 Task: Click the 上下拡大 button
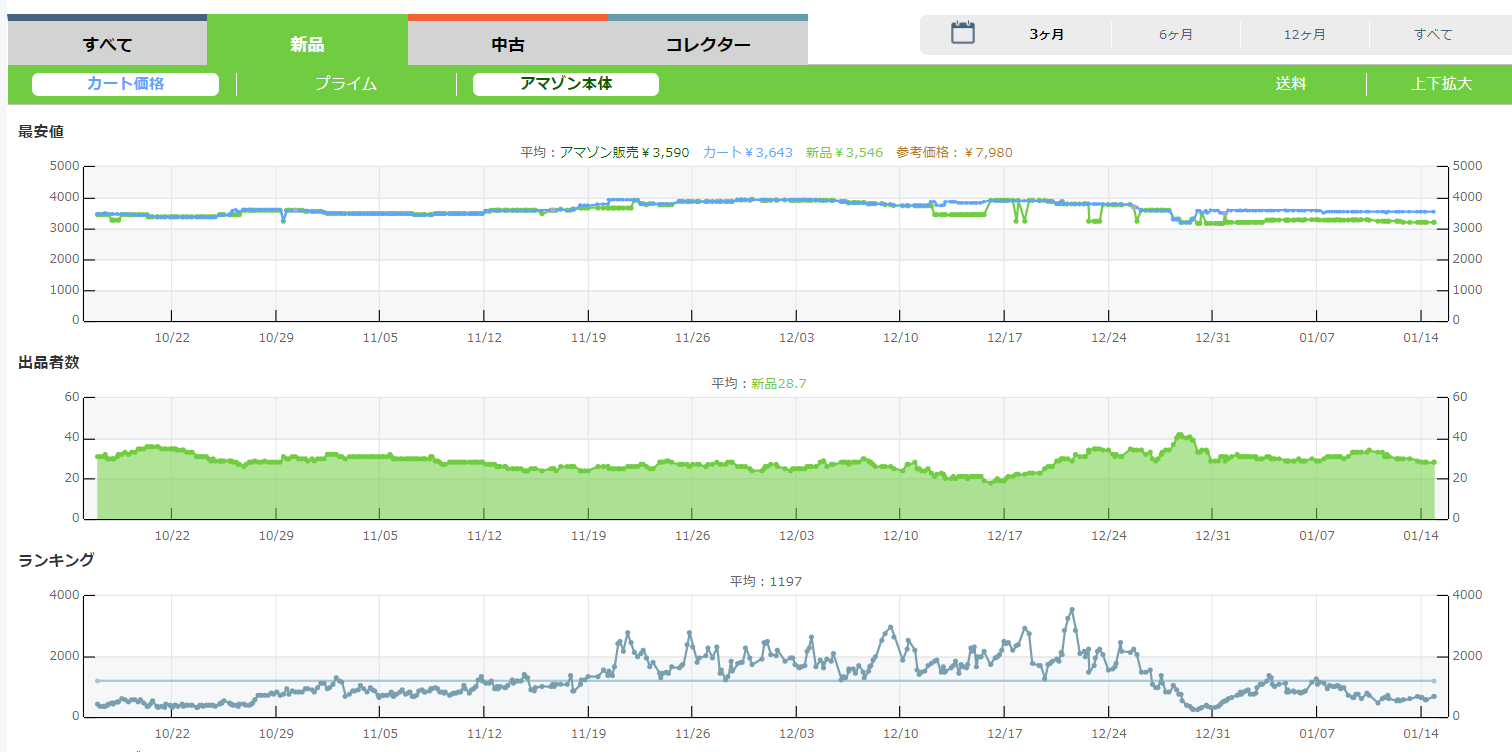1441,84
